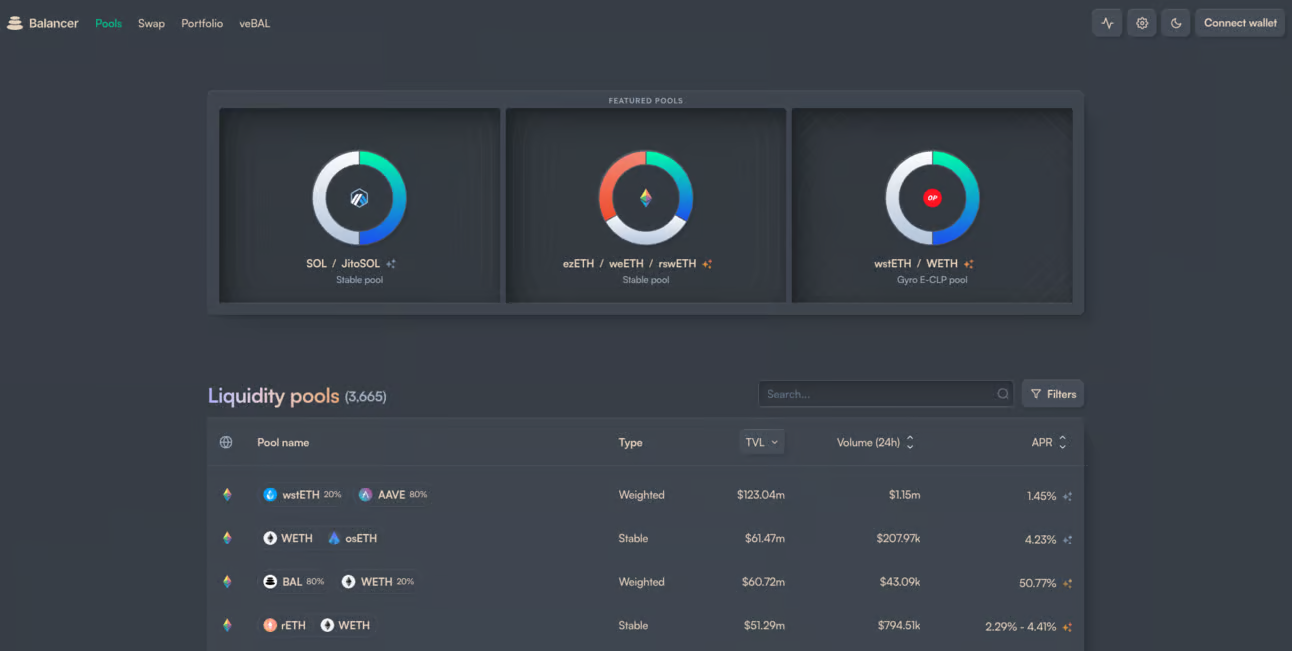Click the sparkle icon beside 50.77% APR
The height and width of the screenshot is (651, 1292).
coord(1068,583)
